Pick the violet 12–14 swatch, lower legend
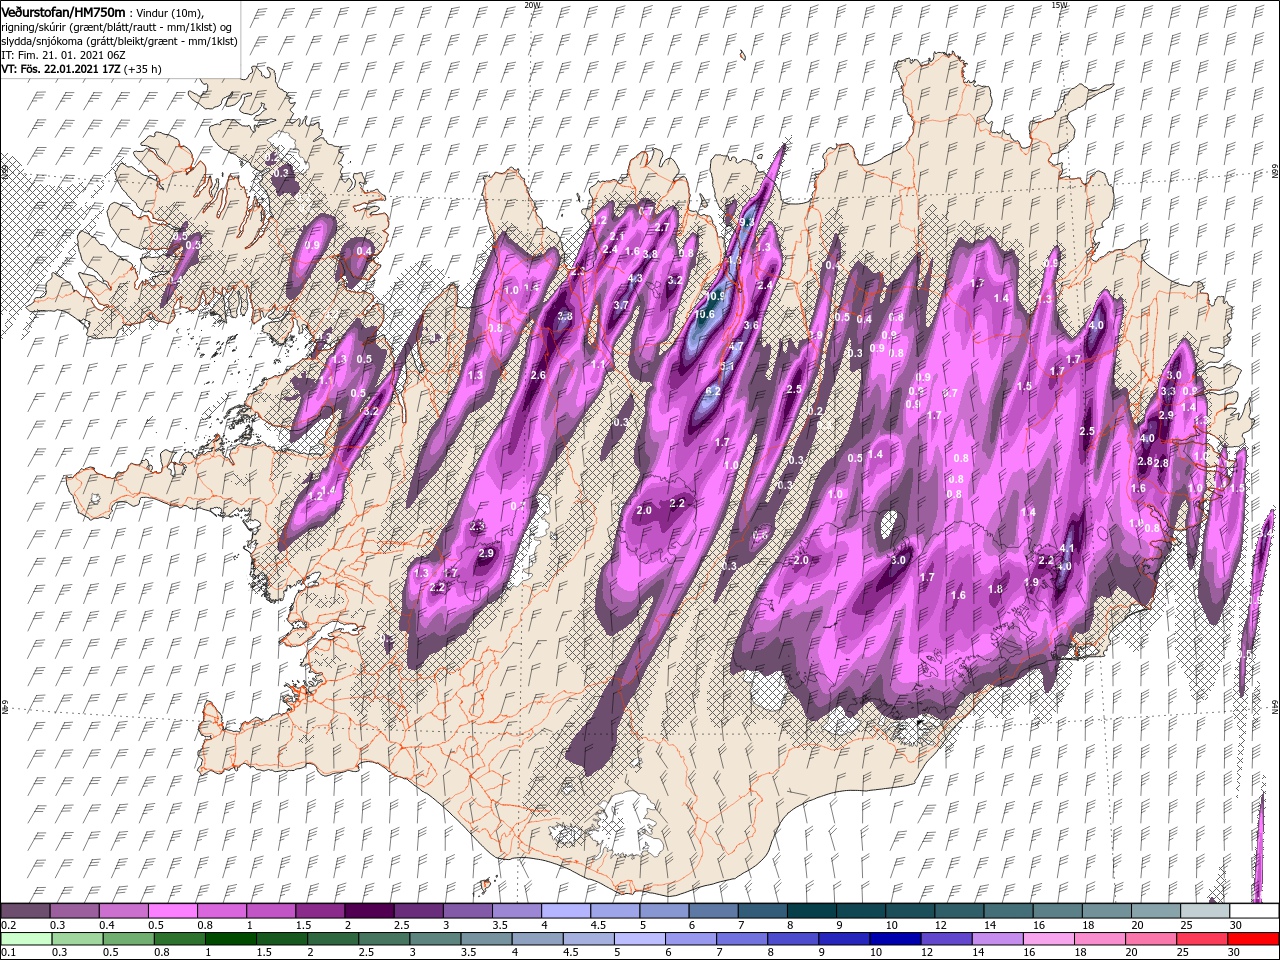The image size is (1280, 960). 946,939
